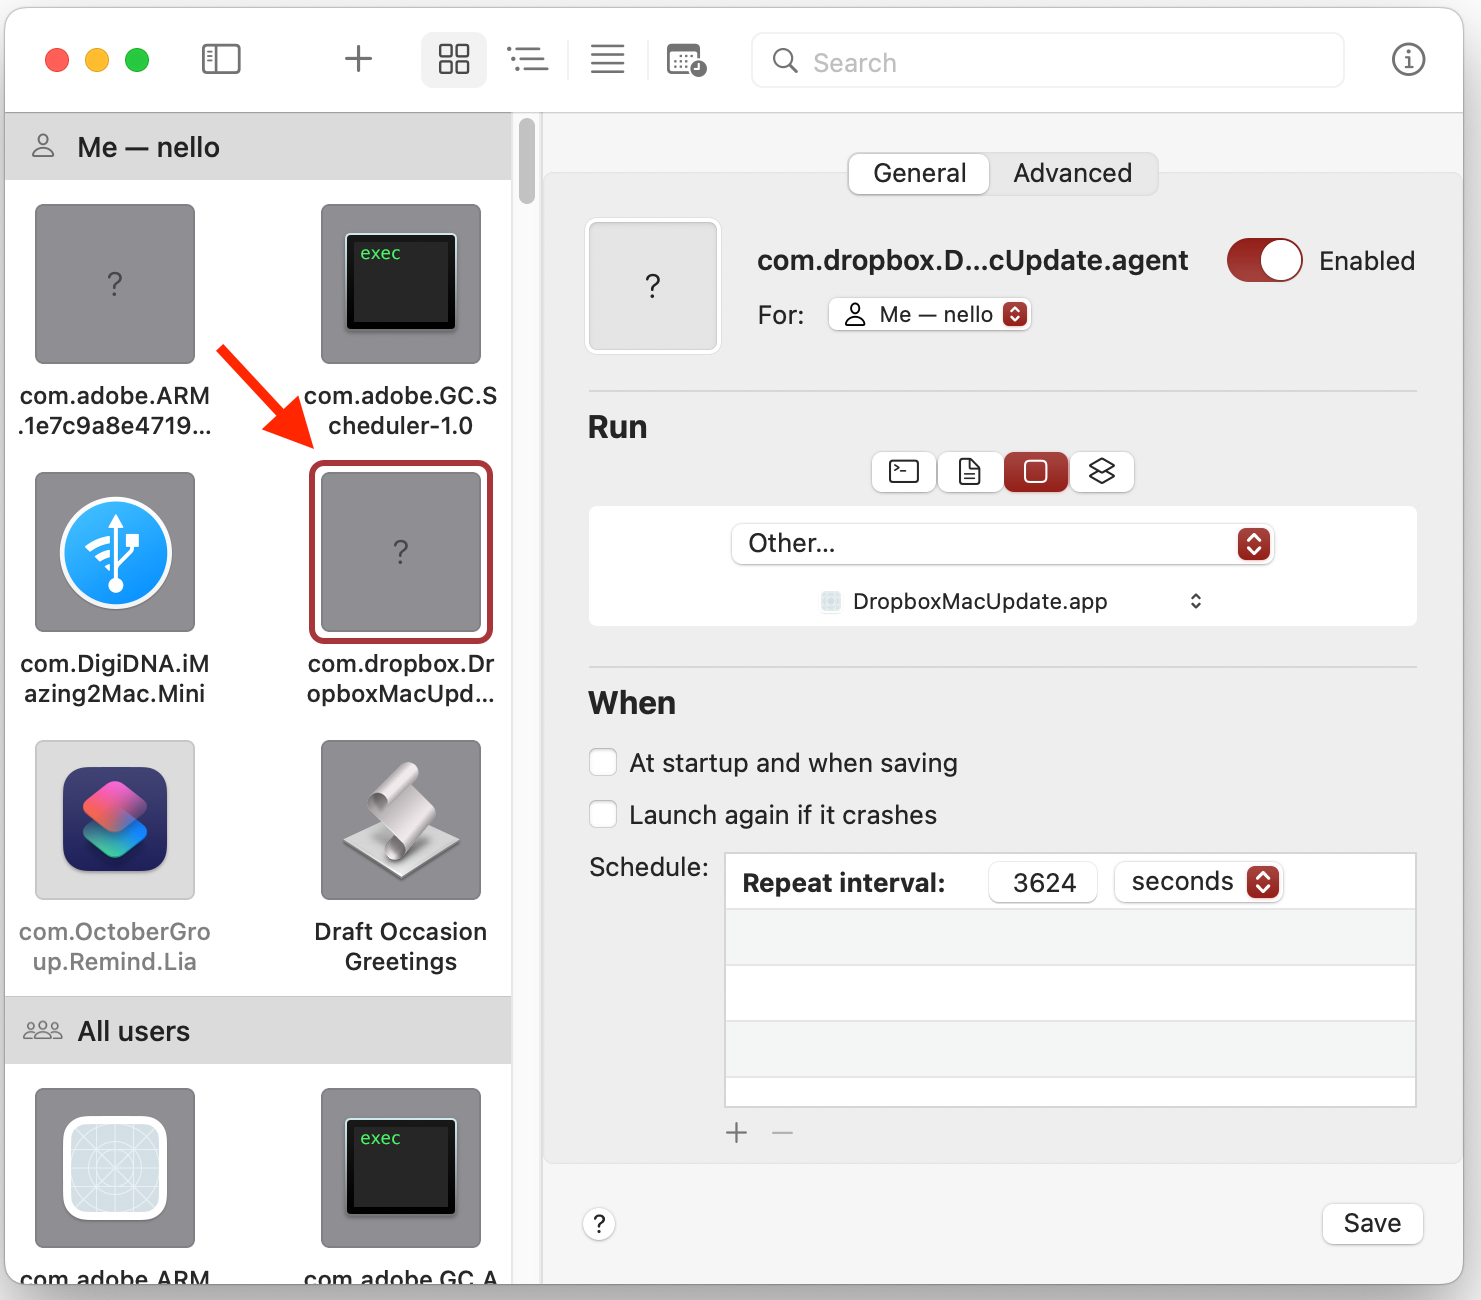This screenshot has height=1300, width=1481.
Task: Select com.OctoberGroup.Remind.Lia job
Action: [115, 820]
